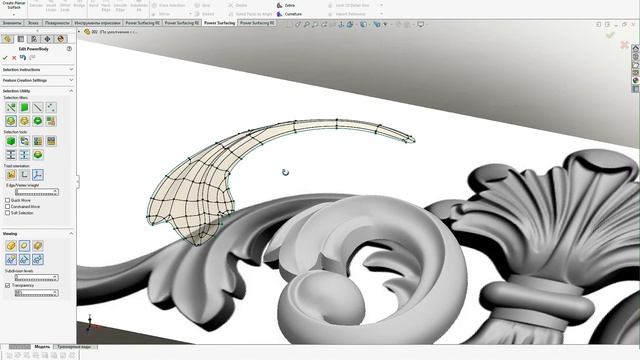Open FeatureManager design tree tab icon
640x360 pixels.
[x=7, y=39]
